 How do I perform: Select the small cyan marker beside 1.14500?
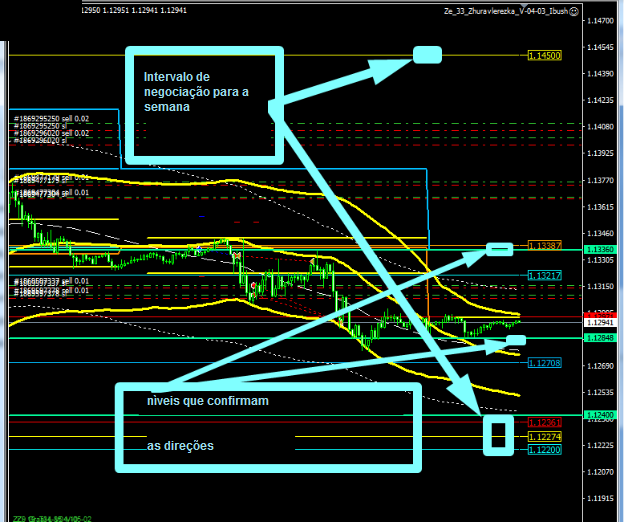point(427,56)
